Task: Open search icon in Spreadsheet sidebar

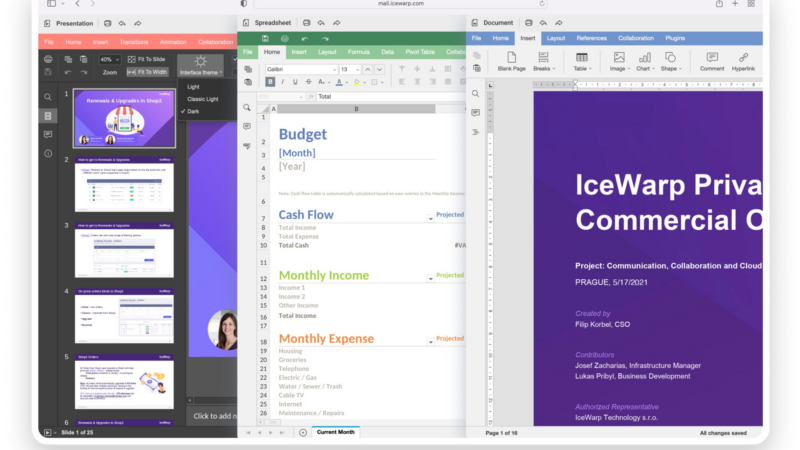Action: tap(247, 108)
